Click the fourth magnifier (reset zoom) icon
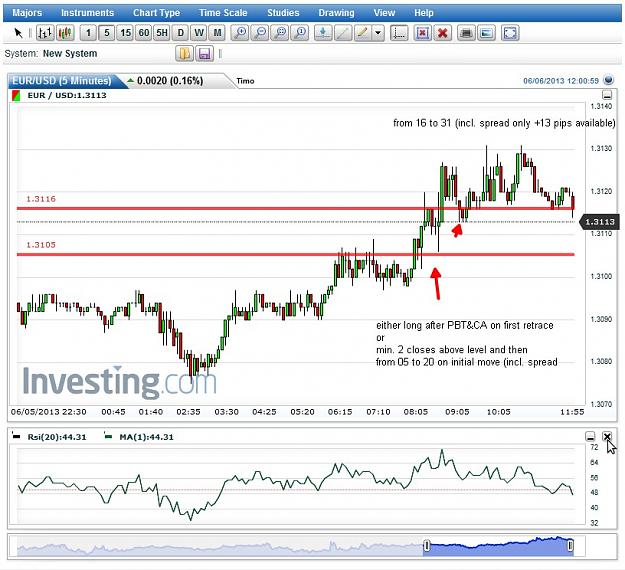Screen dimensions: 625x570 pyautogui.click(x=301, y=33)
